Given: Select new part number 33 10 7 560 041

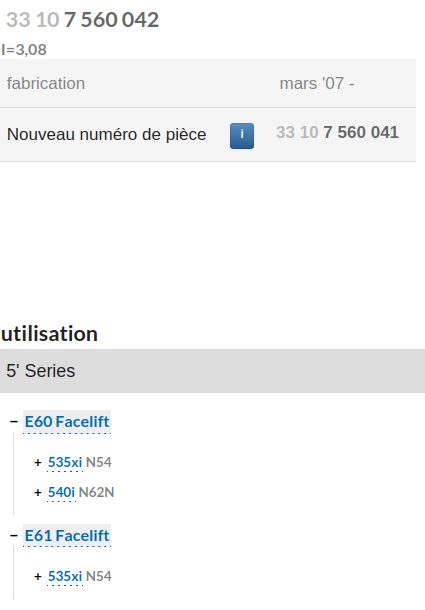Looking at the screenshot, I should 337,132.
